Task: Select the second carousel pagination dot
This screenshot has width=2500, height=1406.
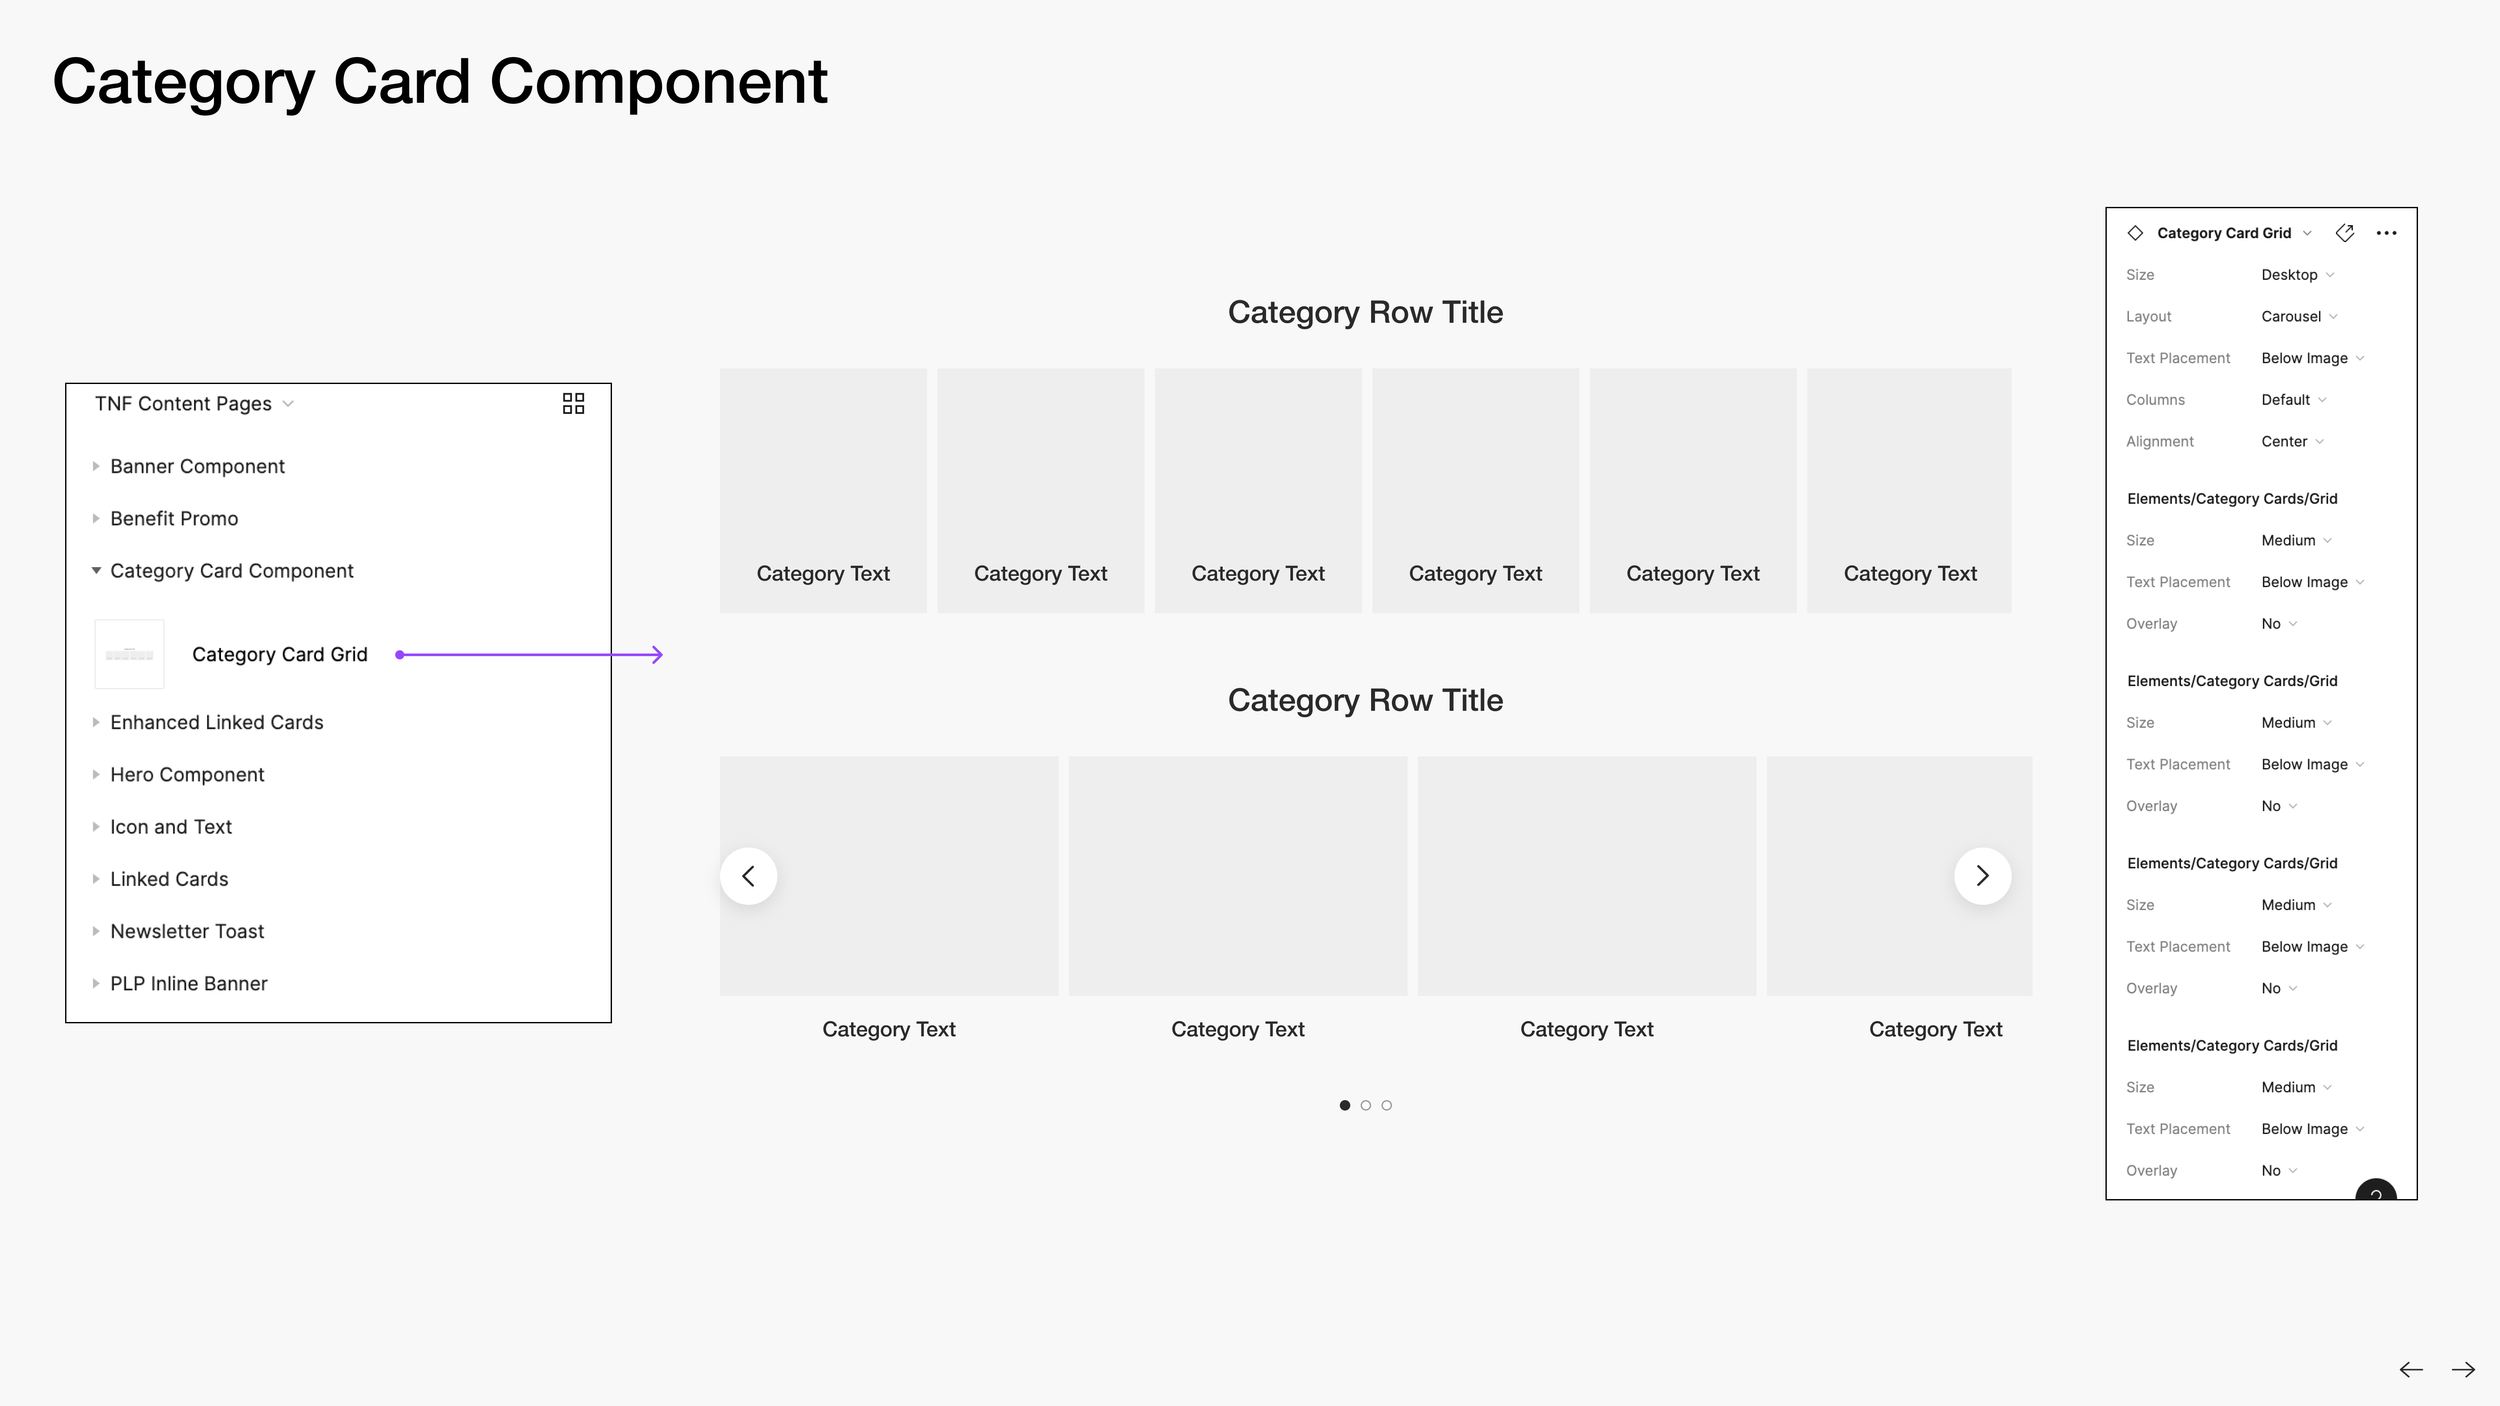Action: [1365, 1105]
